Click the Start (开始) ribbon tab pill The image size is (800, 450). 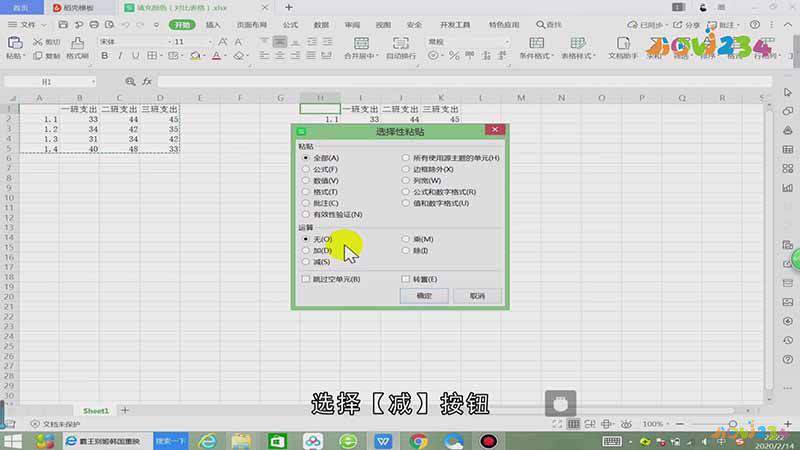[x=182, y=24]
